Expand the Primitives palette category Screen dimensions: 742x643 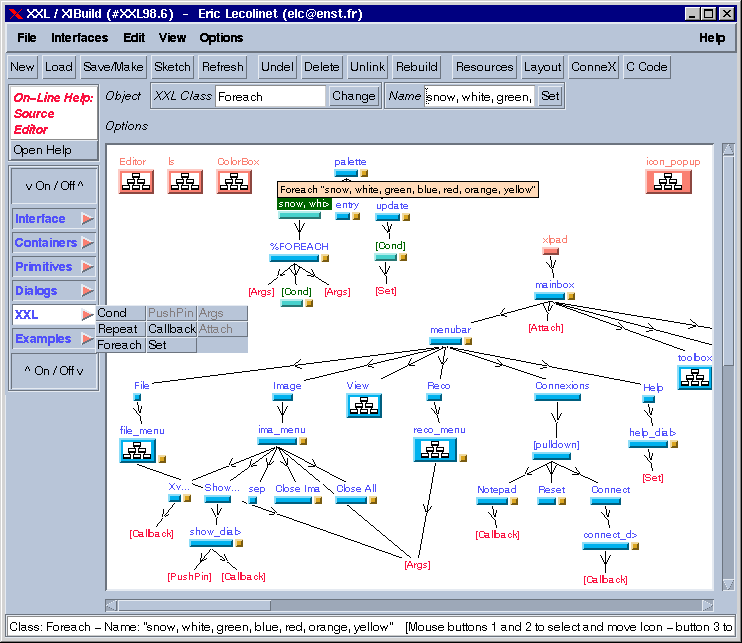click(54, 267)
